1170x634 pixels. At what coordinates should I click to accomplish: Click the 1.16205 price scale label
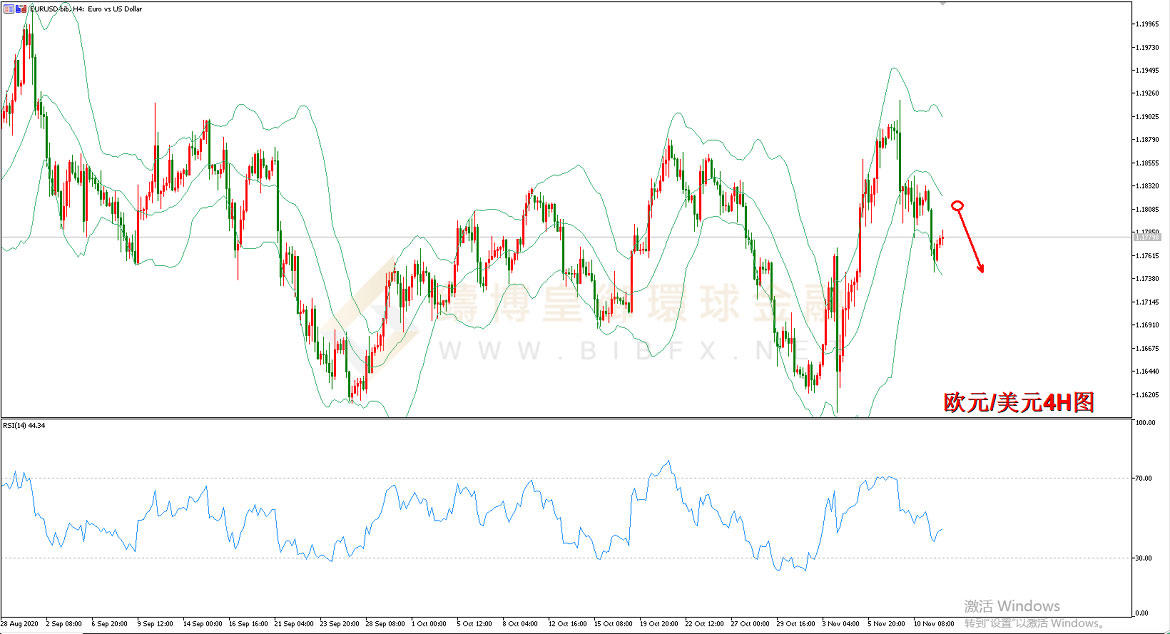point(1148,395)
